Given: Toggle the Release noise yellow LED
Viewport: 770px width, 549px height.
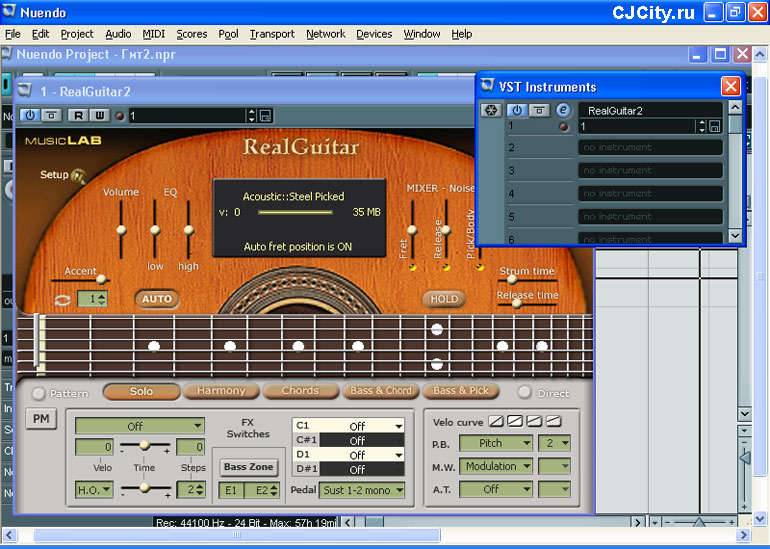Looking at the screenshot, I should click(446, 268).
